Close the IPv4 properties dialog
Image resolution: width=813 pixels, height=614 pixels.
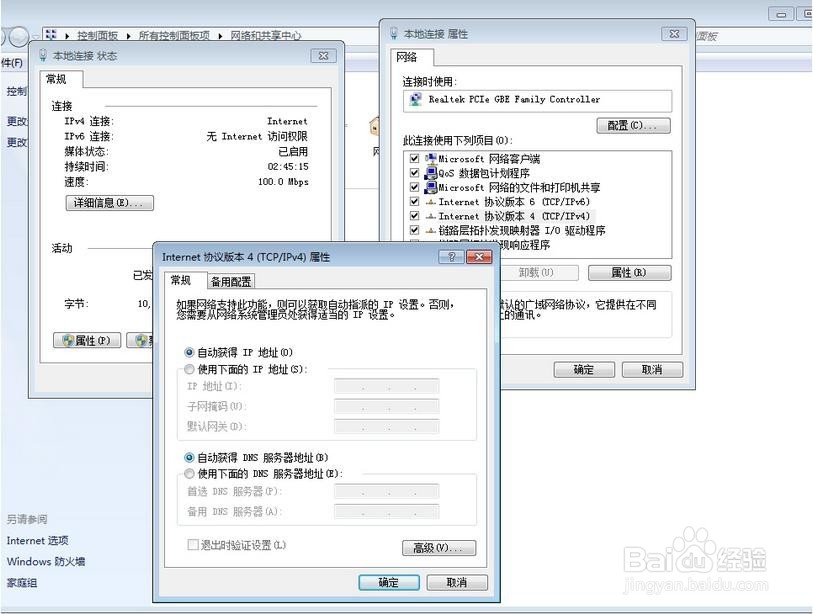(479, 257)
